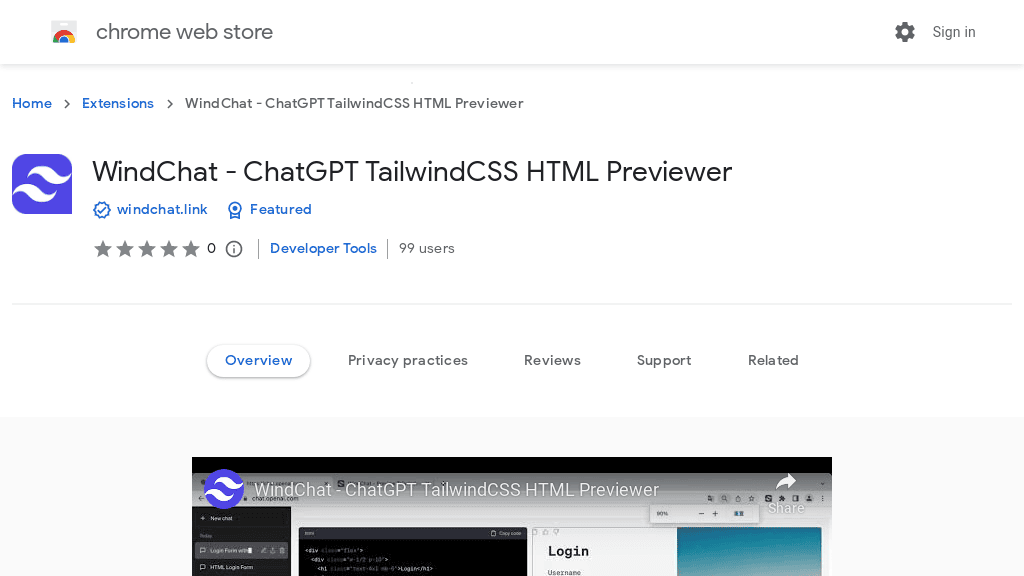Open the Overview tab
Screen dimensions: 1024x576
click(x=259, y=360)
